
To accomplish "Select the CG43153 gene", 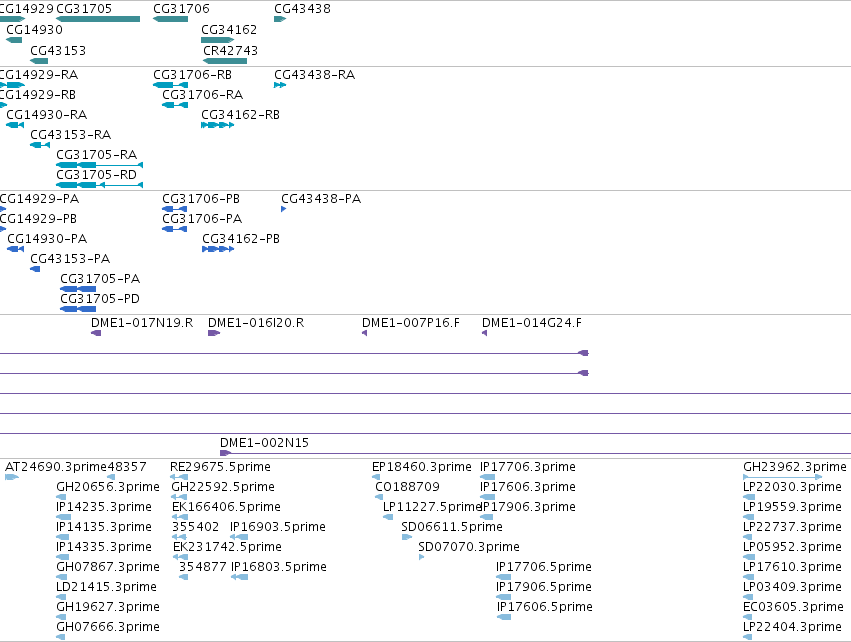I will click(x=39, y=61).
